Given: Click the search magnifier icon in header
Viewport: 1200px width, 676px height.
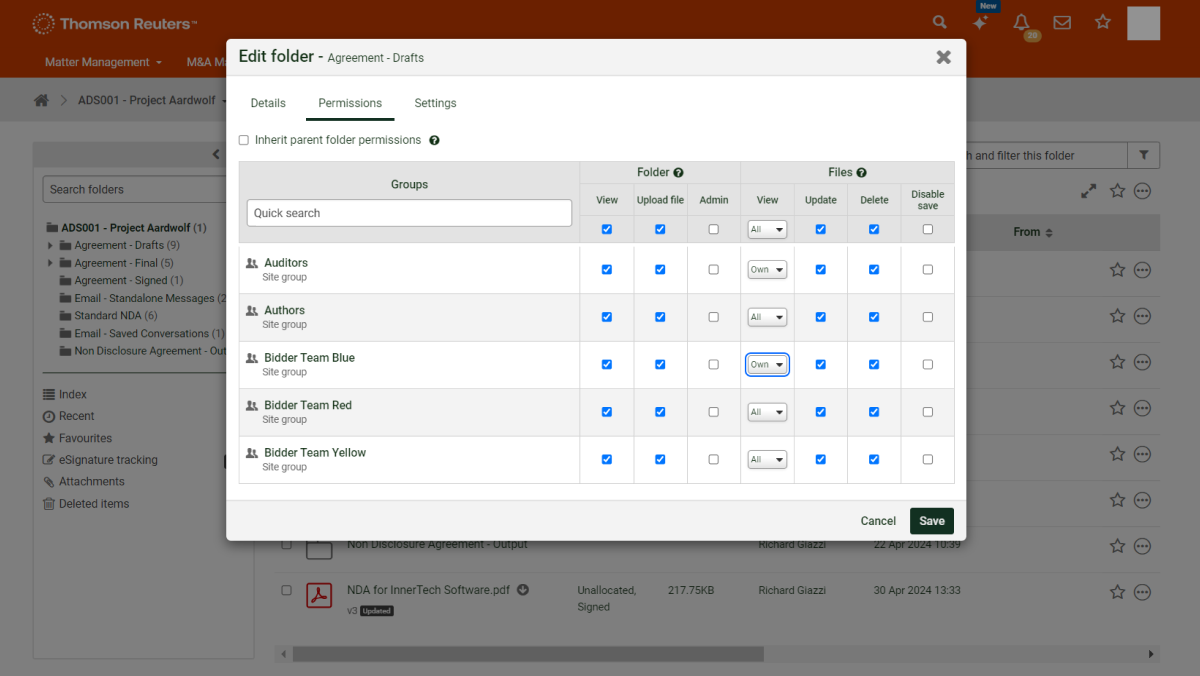Looking at the screenshot, I should 939,22.
